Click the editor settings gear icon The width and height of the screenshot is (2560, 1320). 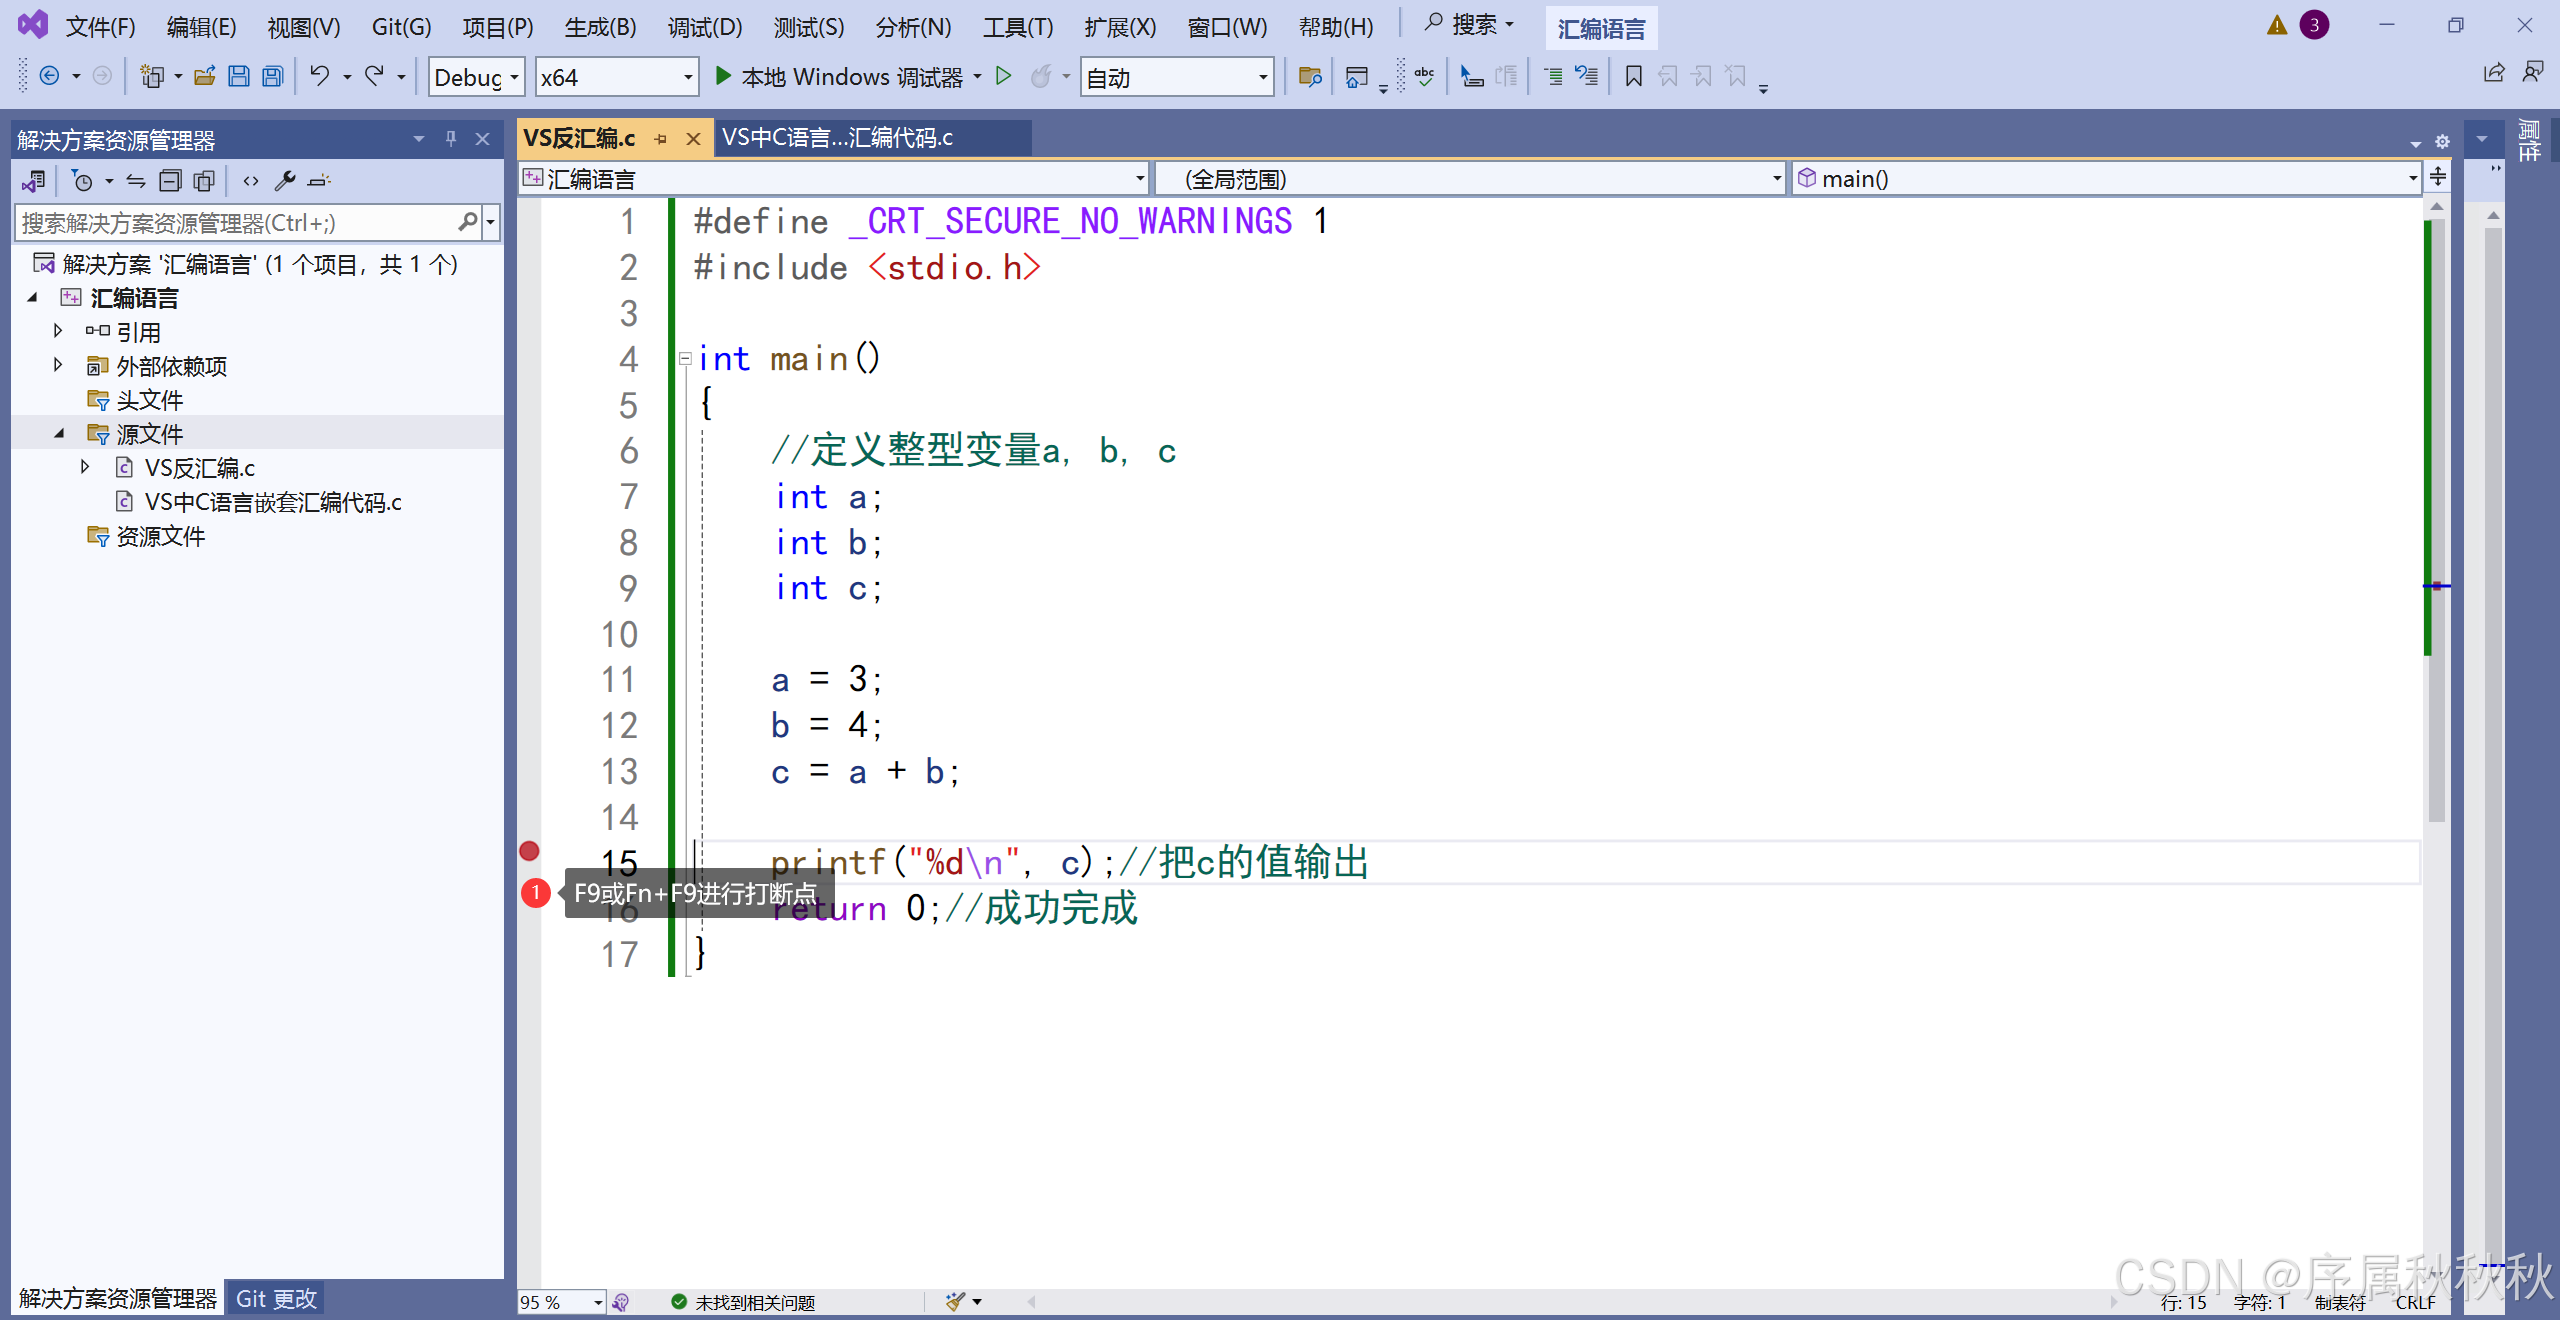(2442, 142)
